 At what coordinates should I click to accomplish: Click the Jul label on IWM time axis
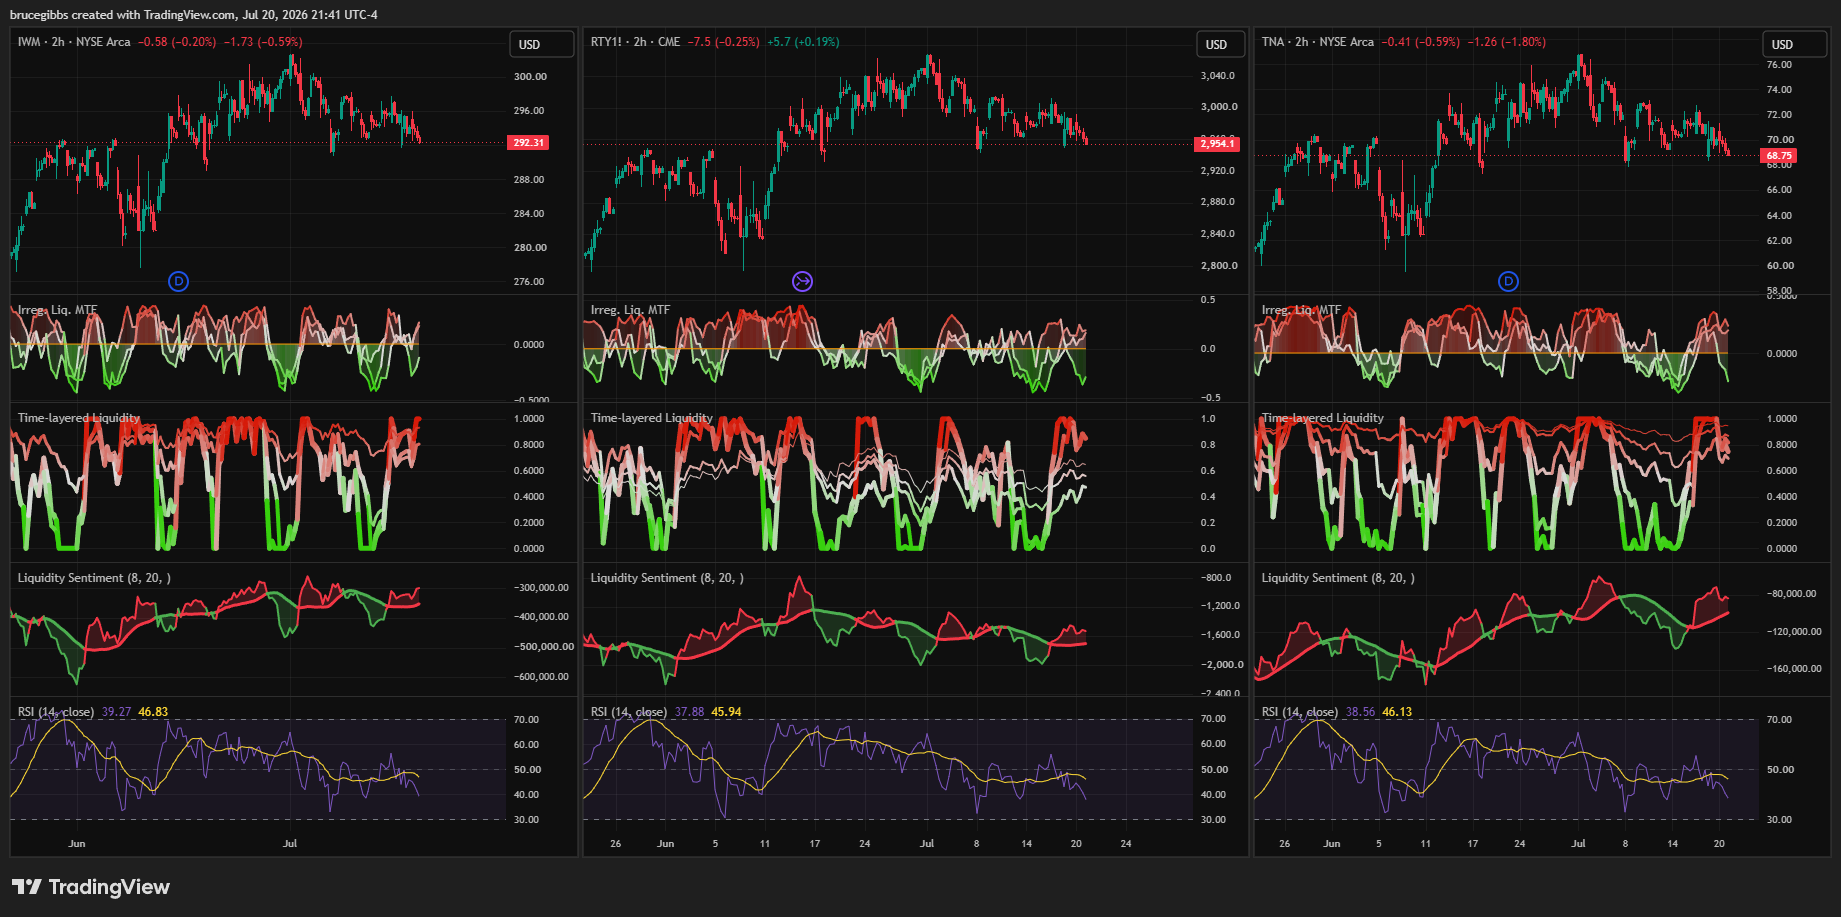pyautogui.click(x=290, y=844)
